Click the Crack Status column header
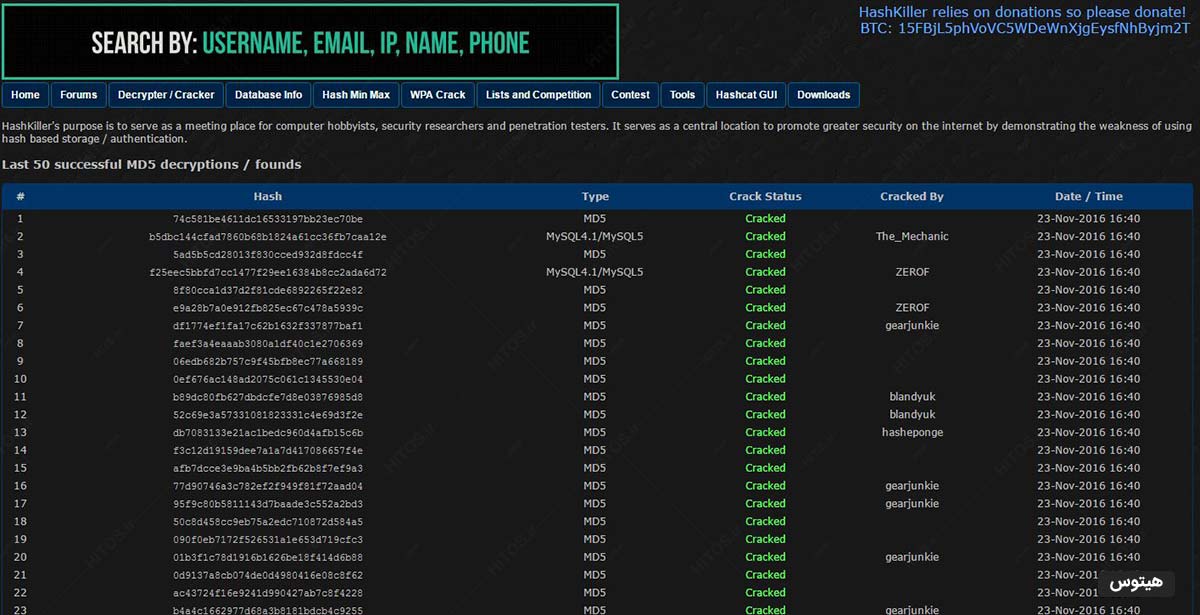This screenshot has width=1200, height=615. [765, 196]
